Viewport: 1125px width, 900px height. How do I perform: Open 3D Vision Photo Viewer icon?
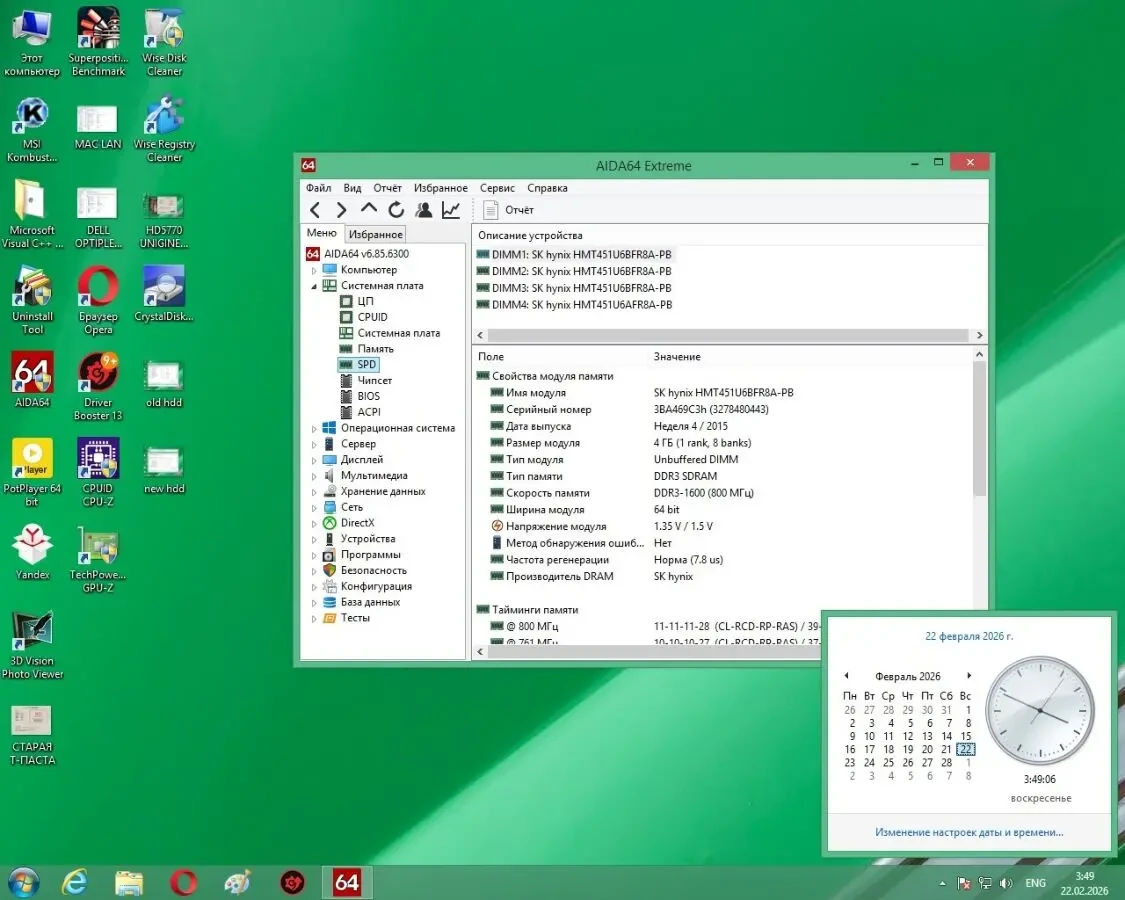[x=32, y=645]
